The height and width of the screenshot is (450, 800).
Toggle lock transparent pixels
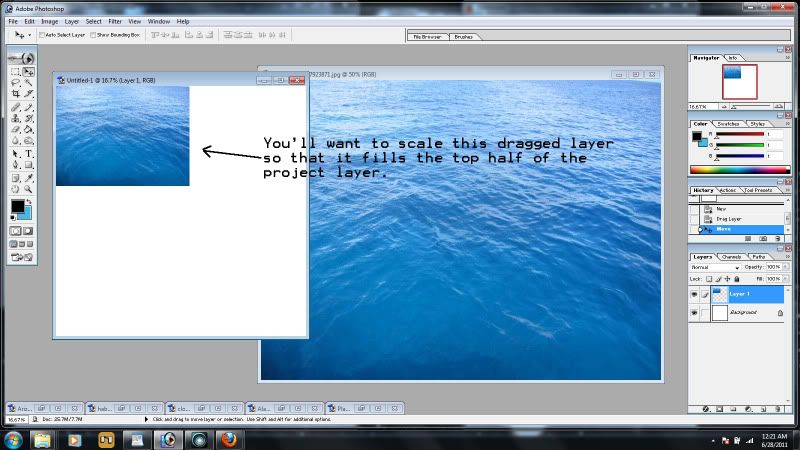[709, 279]
